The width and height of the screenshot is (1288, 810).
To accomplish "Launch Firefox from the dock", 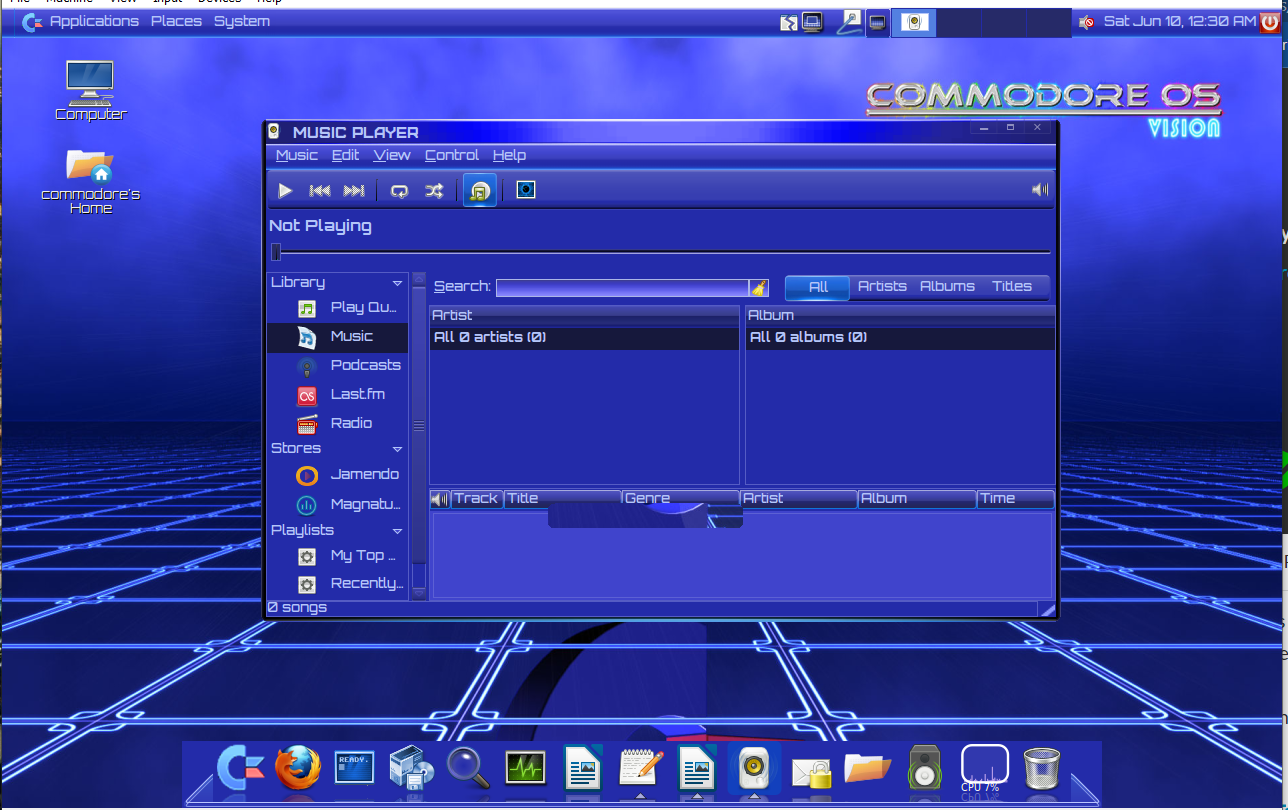I will pos(298,768).
